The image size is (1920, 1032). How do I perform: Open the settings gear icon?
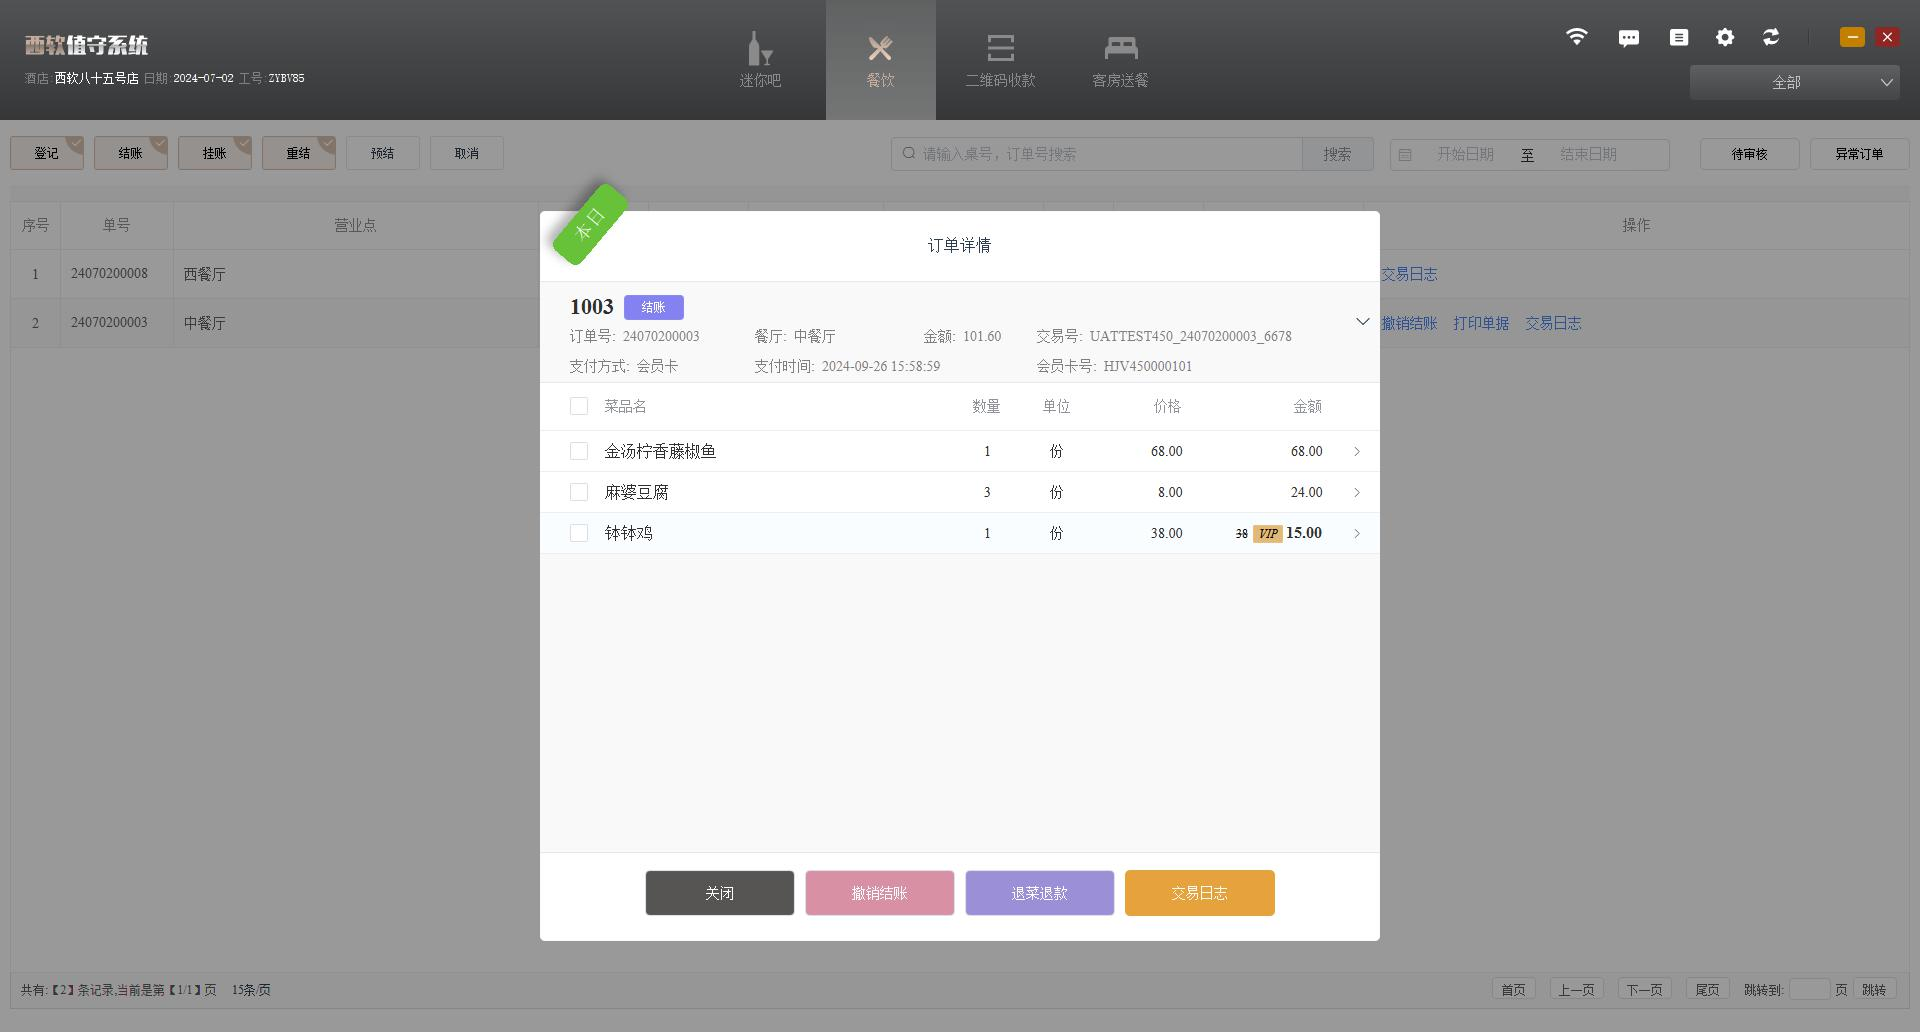tap(1725, 37)
